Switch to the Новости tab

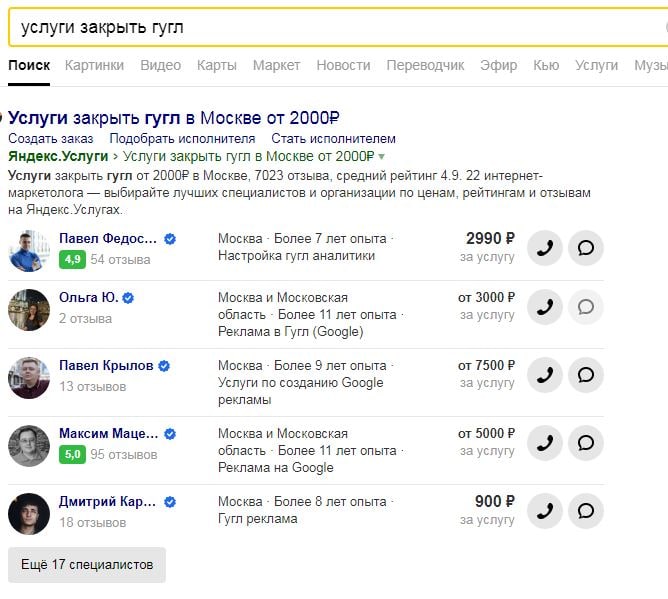click(x=343, y=65)
